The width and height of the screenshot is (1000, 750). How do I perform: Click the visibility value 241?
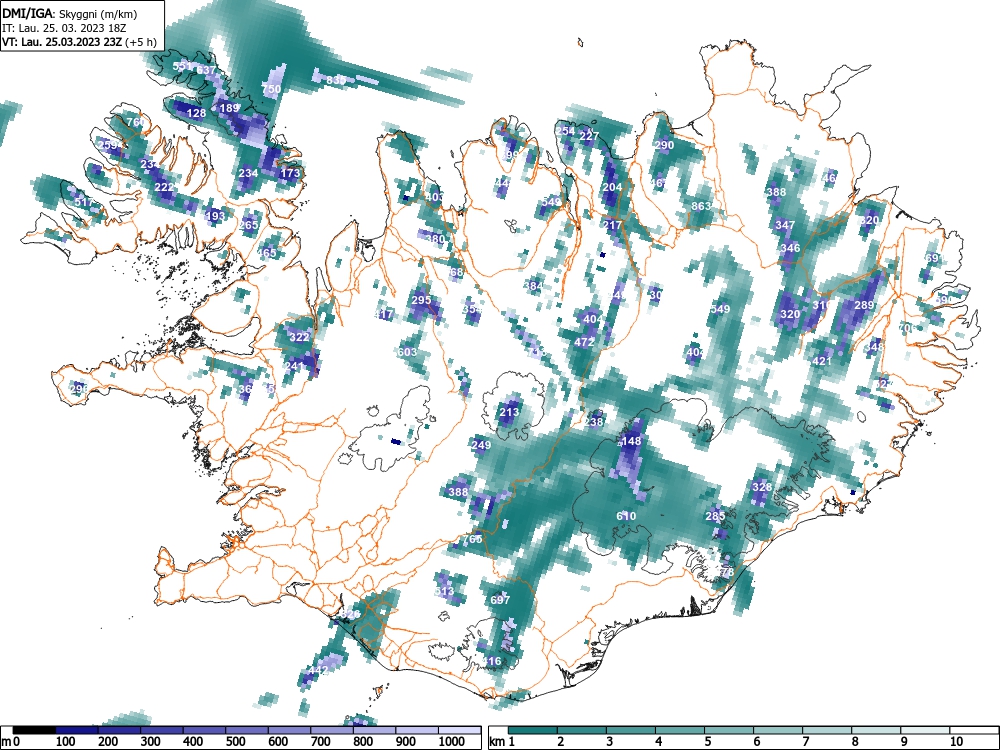point(294,366)
